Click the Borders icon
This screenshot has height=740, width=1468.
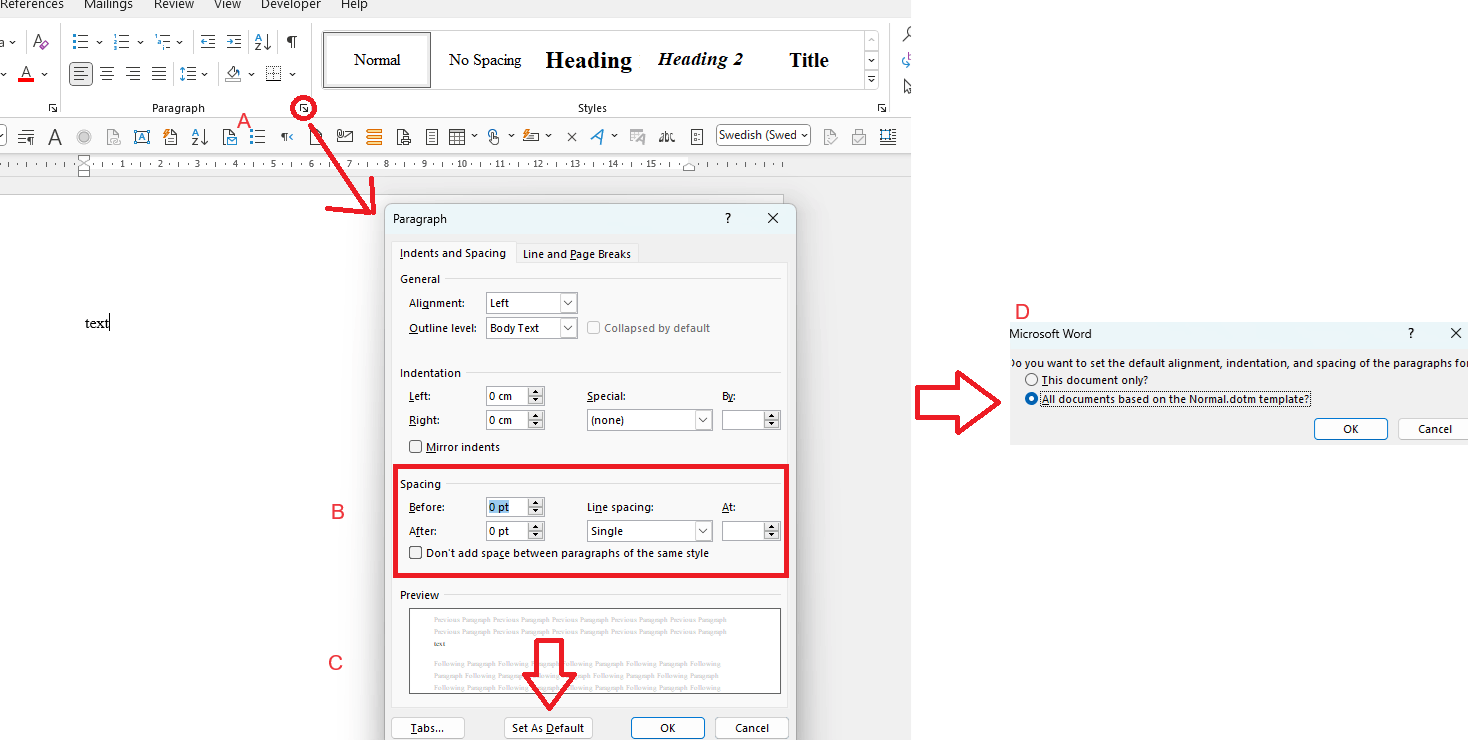273,73
